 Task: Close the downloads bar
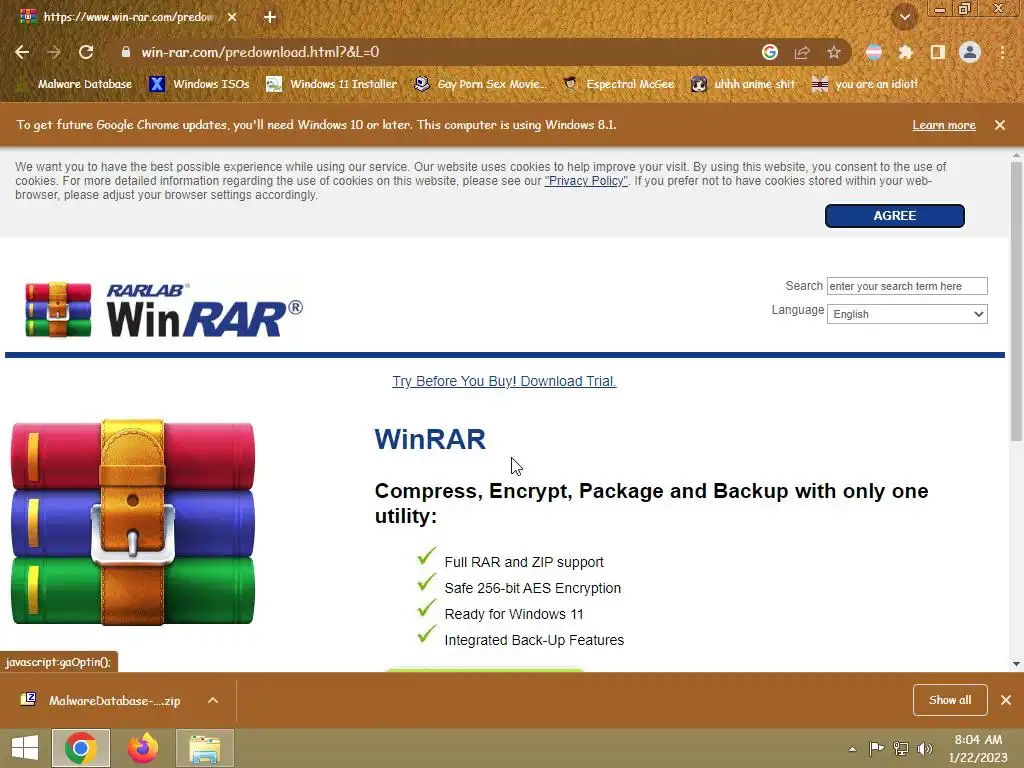coord(1006,700)
